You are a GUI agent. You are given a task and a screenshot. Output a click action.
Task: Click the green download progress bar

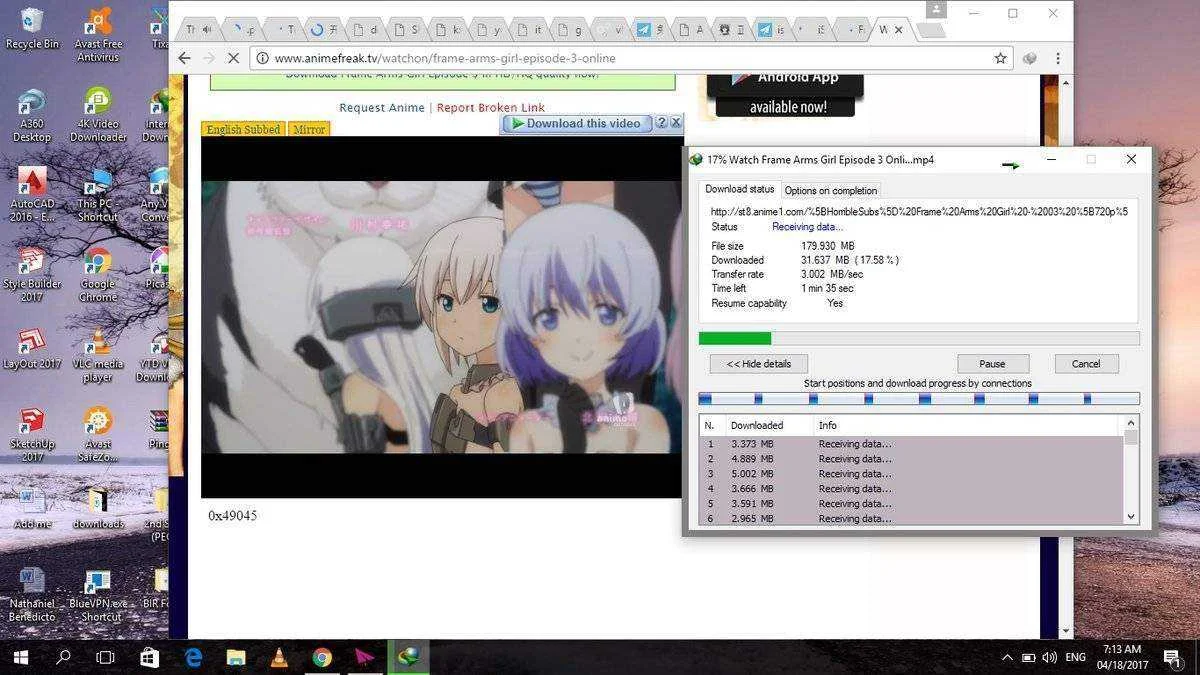tap(919, 339)
